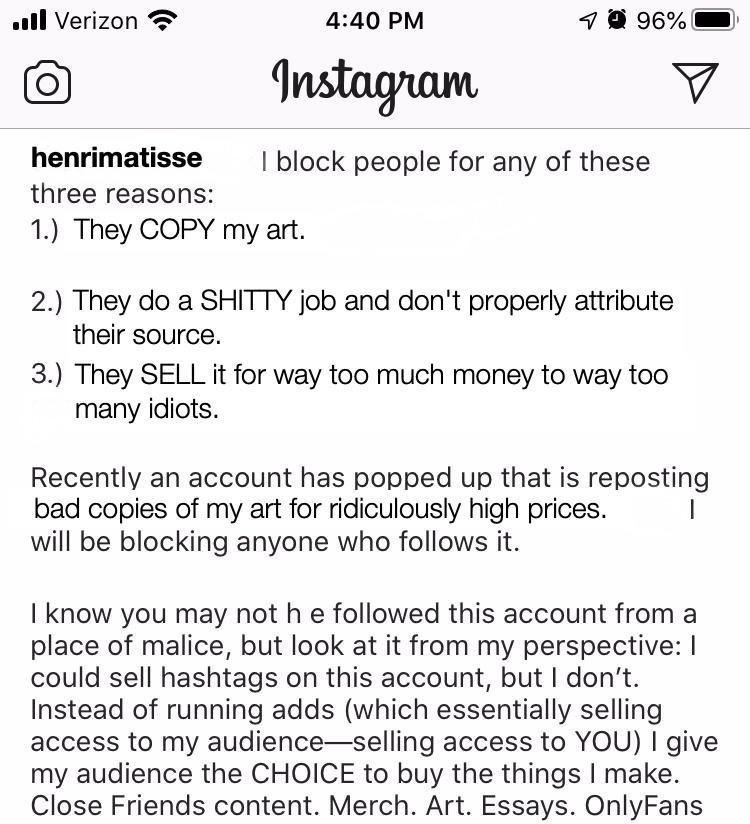Tap the reason about selling for too much money
Screen dimensions: 750x824
[350, 390]
